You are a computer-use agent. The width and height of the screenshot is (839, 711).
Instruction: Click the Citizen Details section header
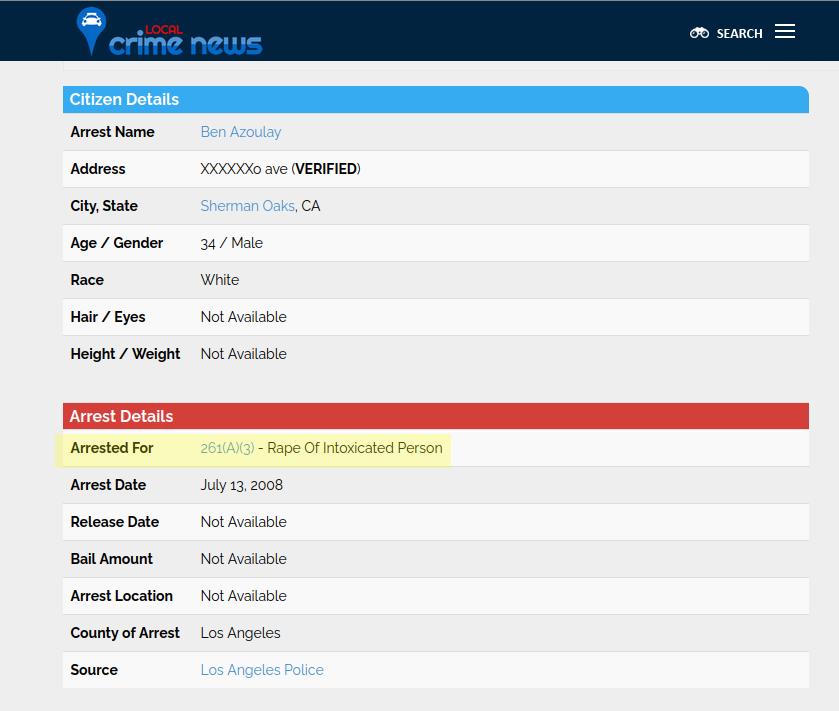124,99
